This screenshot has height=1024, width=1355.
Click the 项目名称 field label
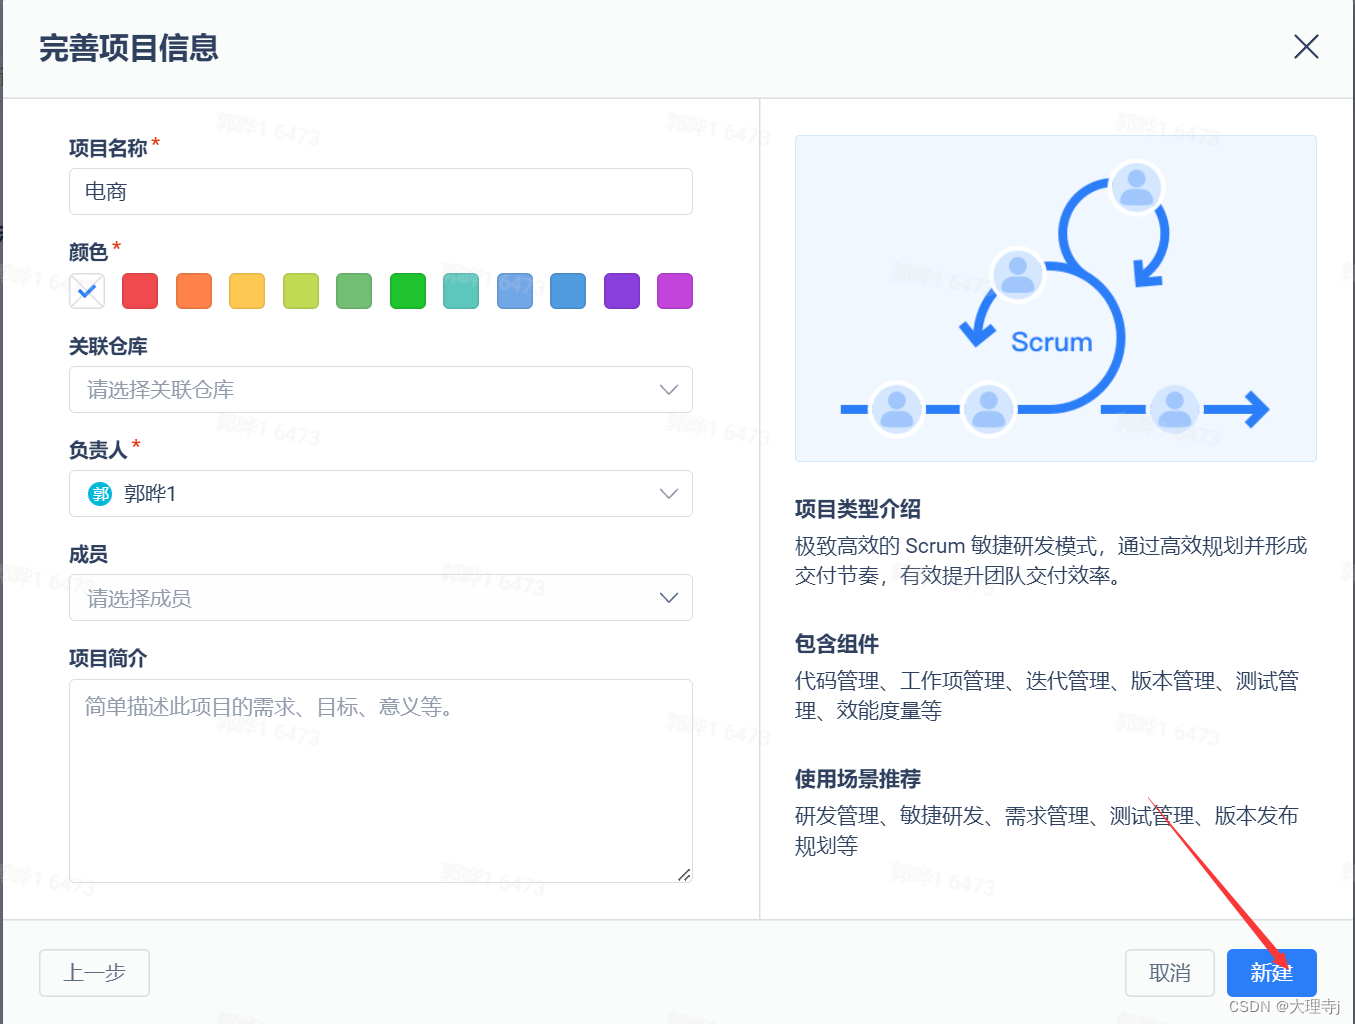(108, 148)
